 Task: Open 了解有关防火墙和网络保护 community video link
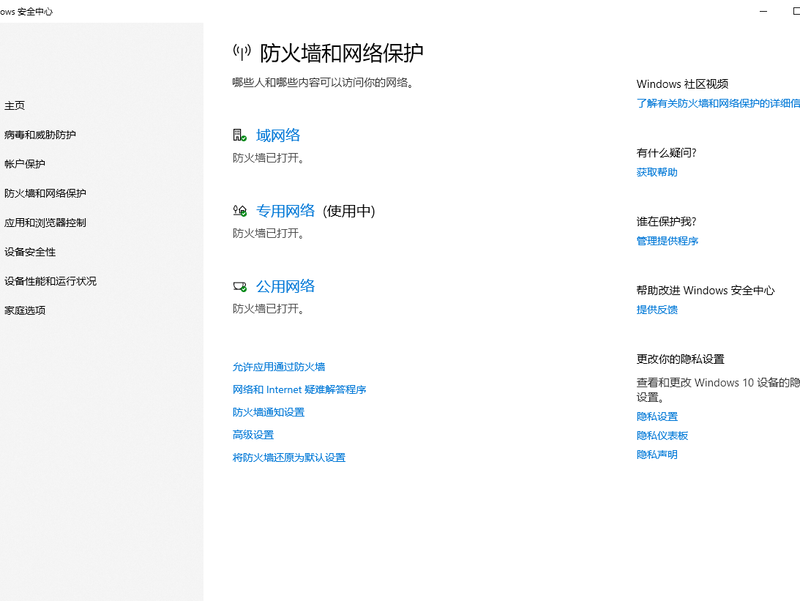[x=718, y=104]
